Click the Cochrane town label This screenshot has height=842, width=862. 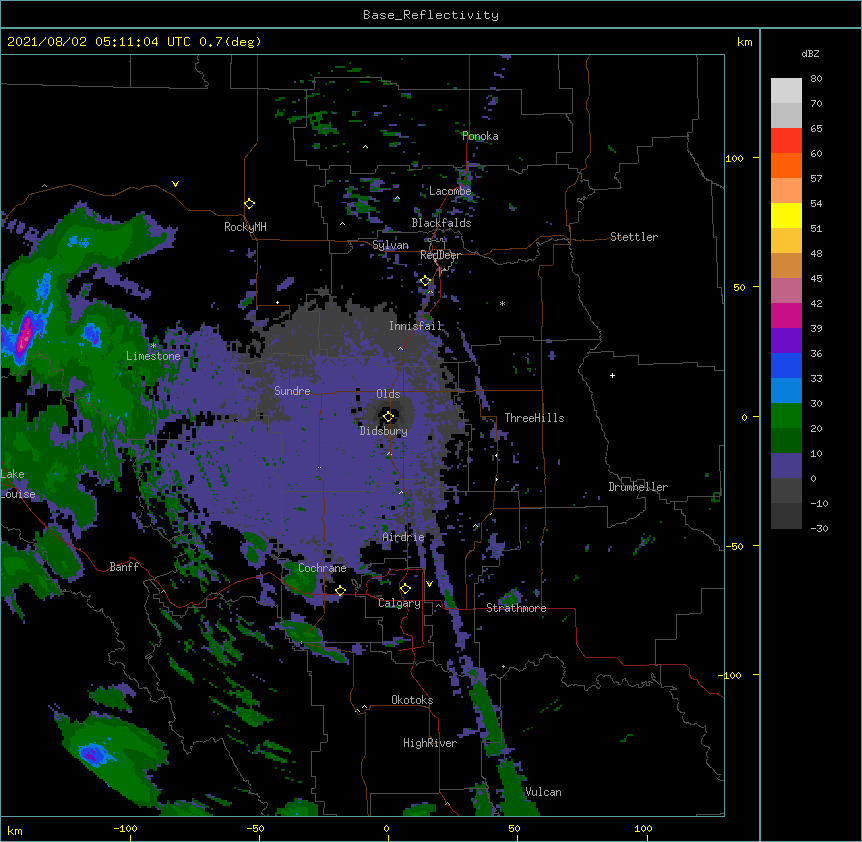322,568
